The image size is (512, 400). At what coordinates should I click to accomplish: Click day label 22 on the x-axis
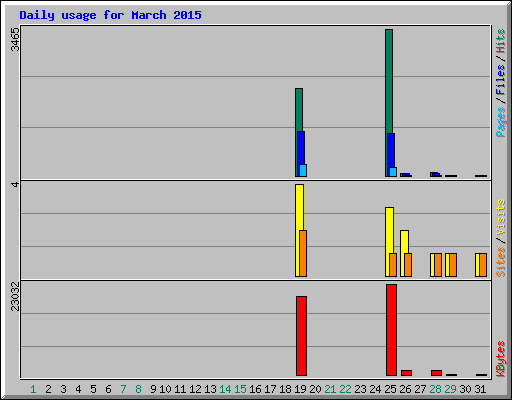tap(345, 389)
